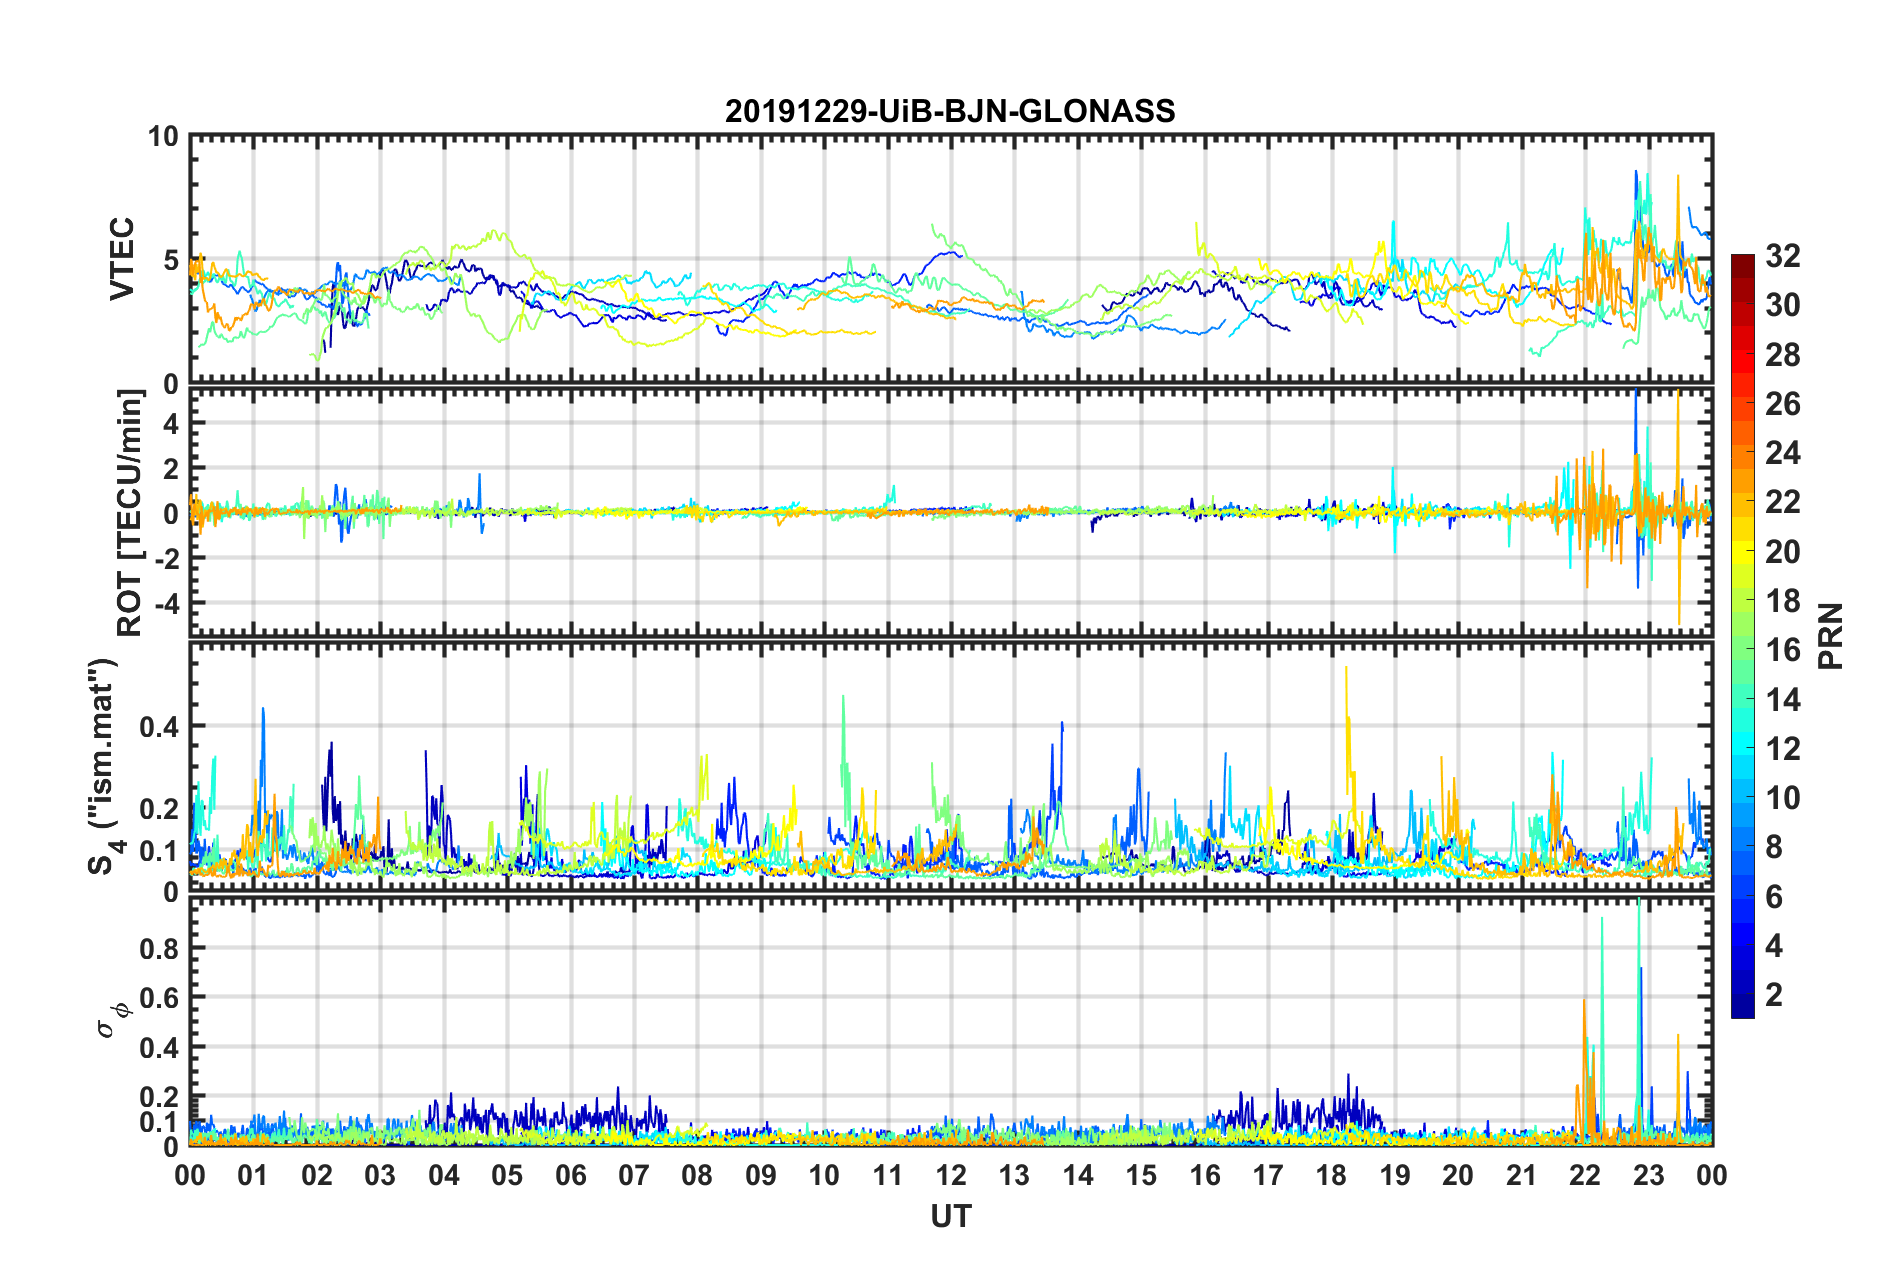This screenshot has width=1902, height=1272.
Task: Click x-axis tick label 06
Action: (x=570, y=1175)
